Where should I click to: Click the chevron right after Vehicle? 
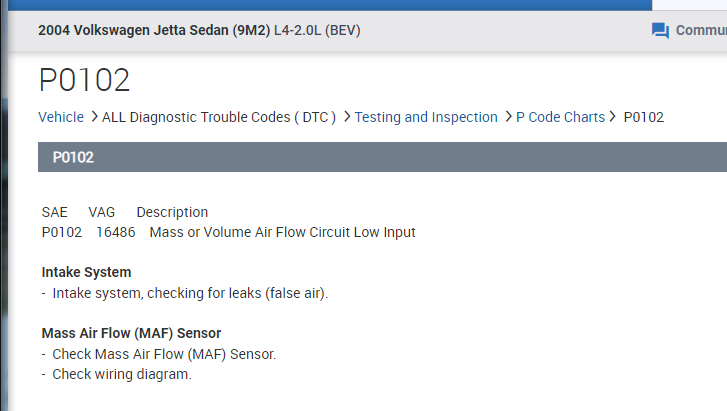(94, 117)
